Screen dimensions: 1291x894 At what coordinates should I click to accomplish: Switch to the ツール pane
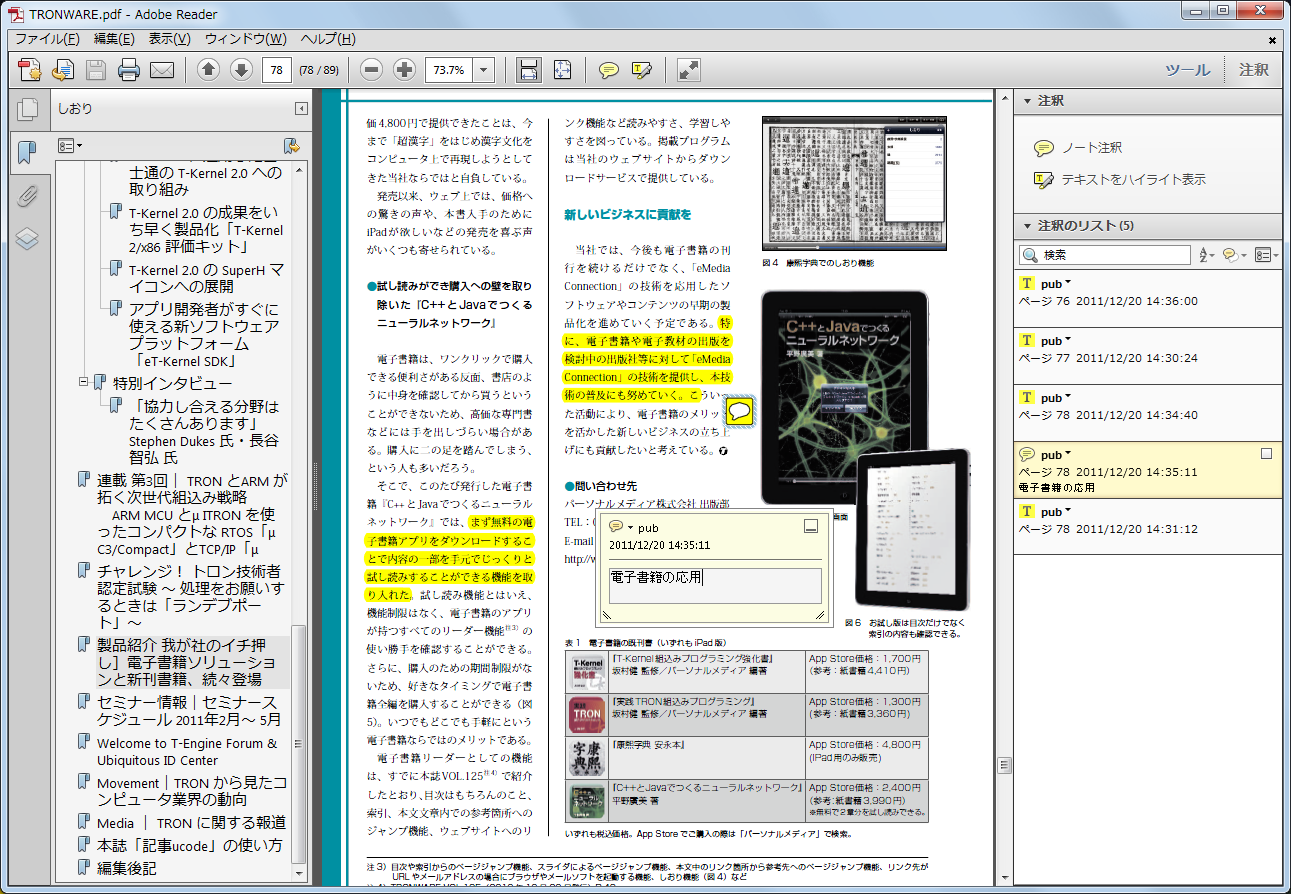pos(1187,70)
